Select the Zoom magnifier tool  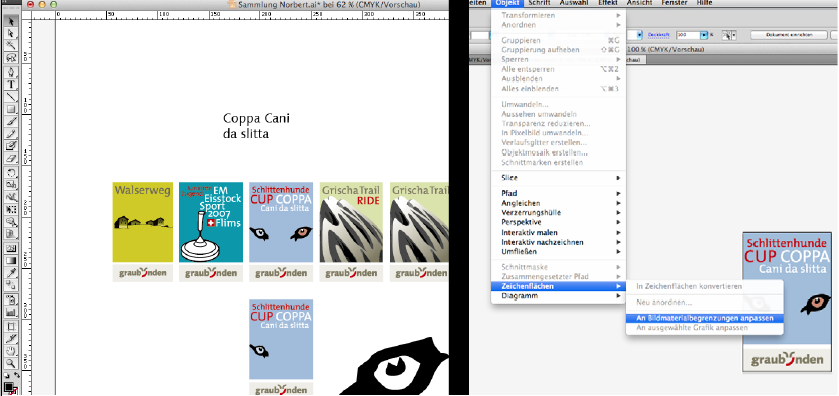[x=11, y=364]
